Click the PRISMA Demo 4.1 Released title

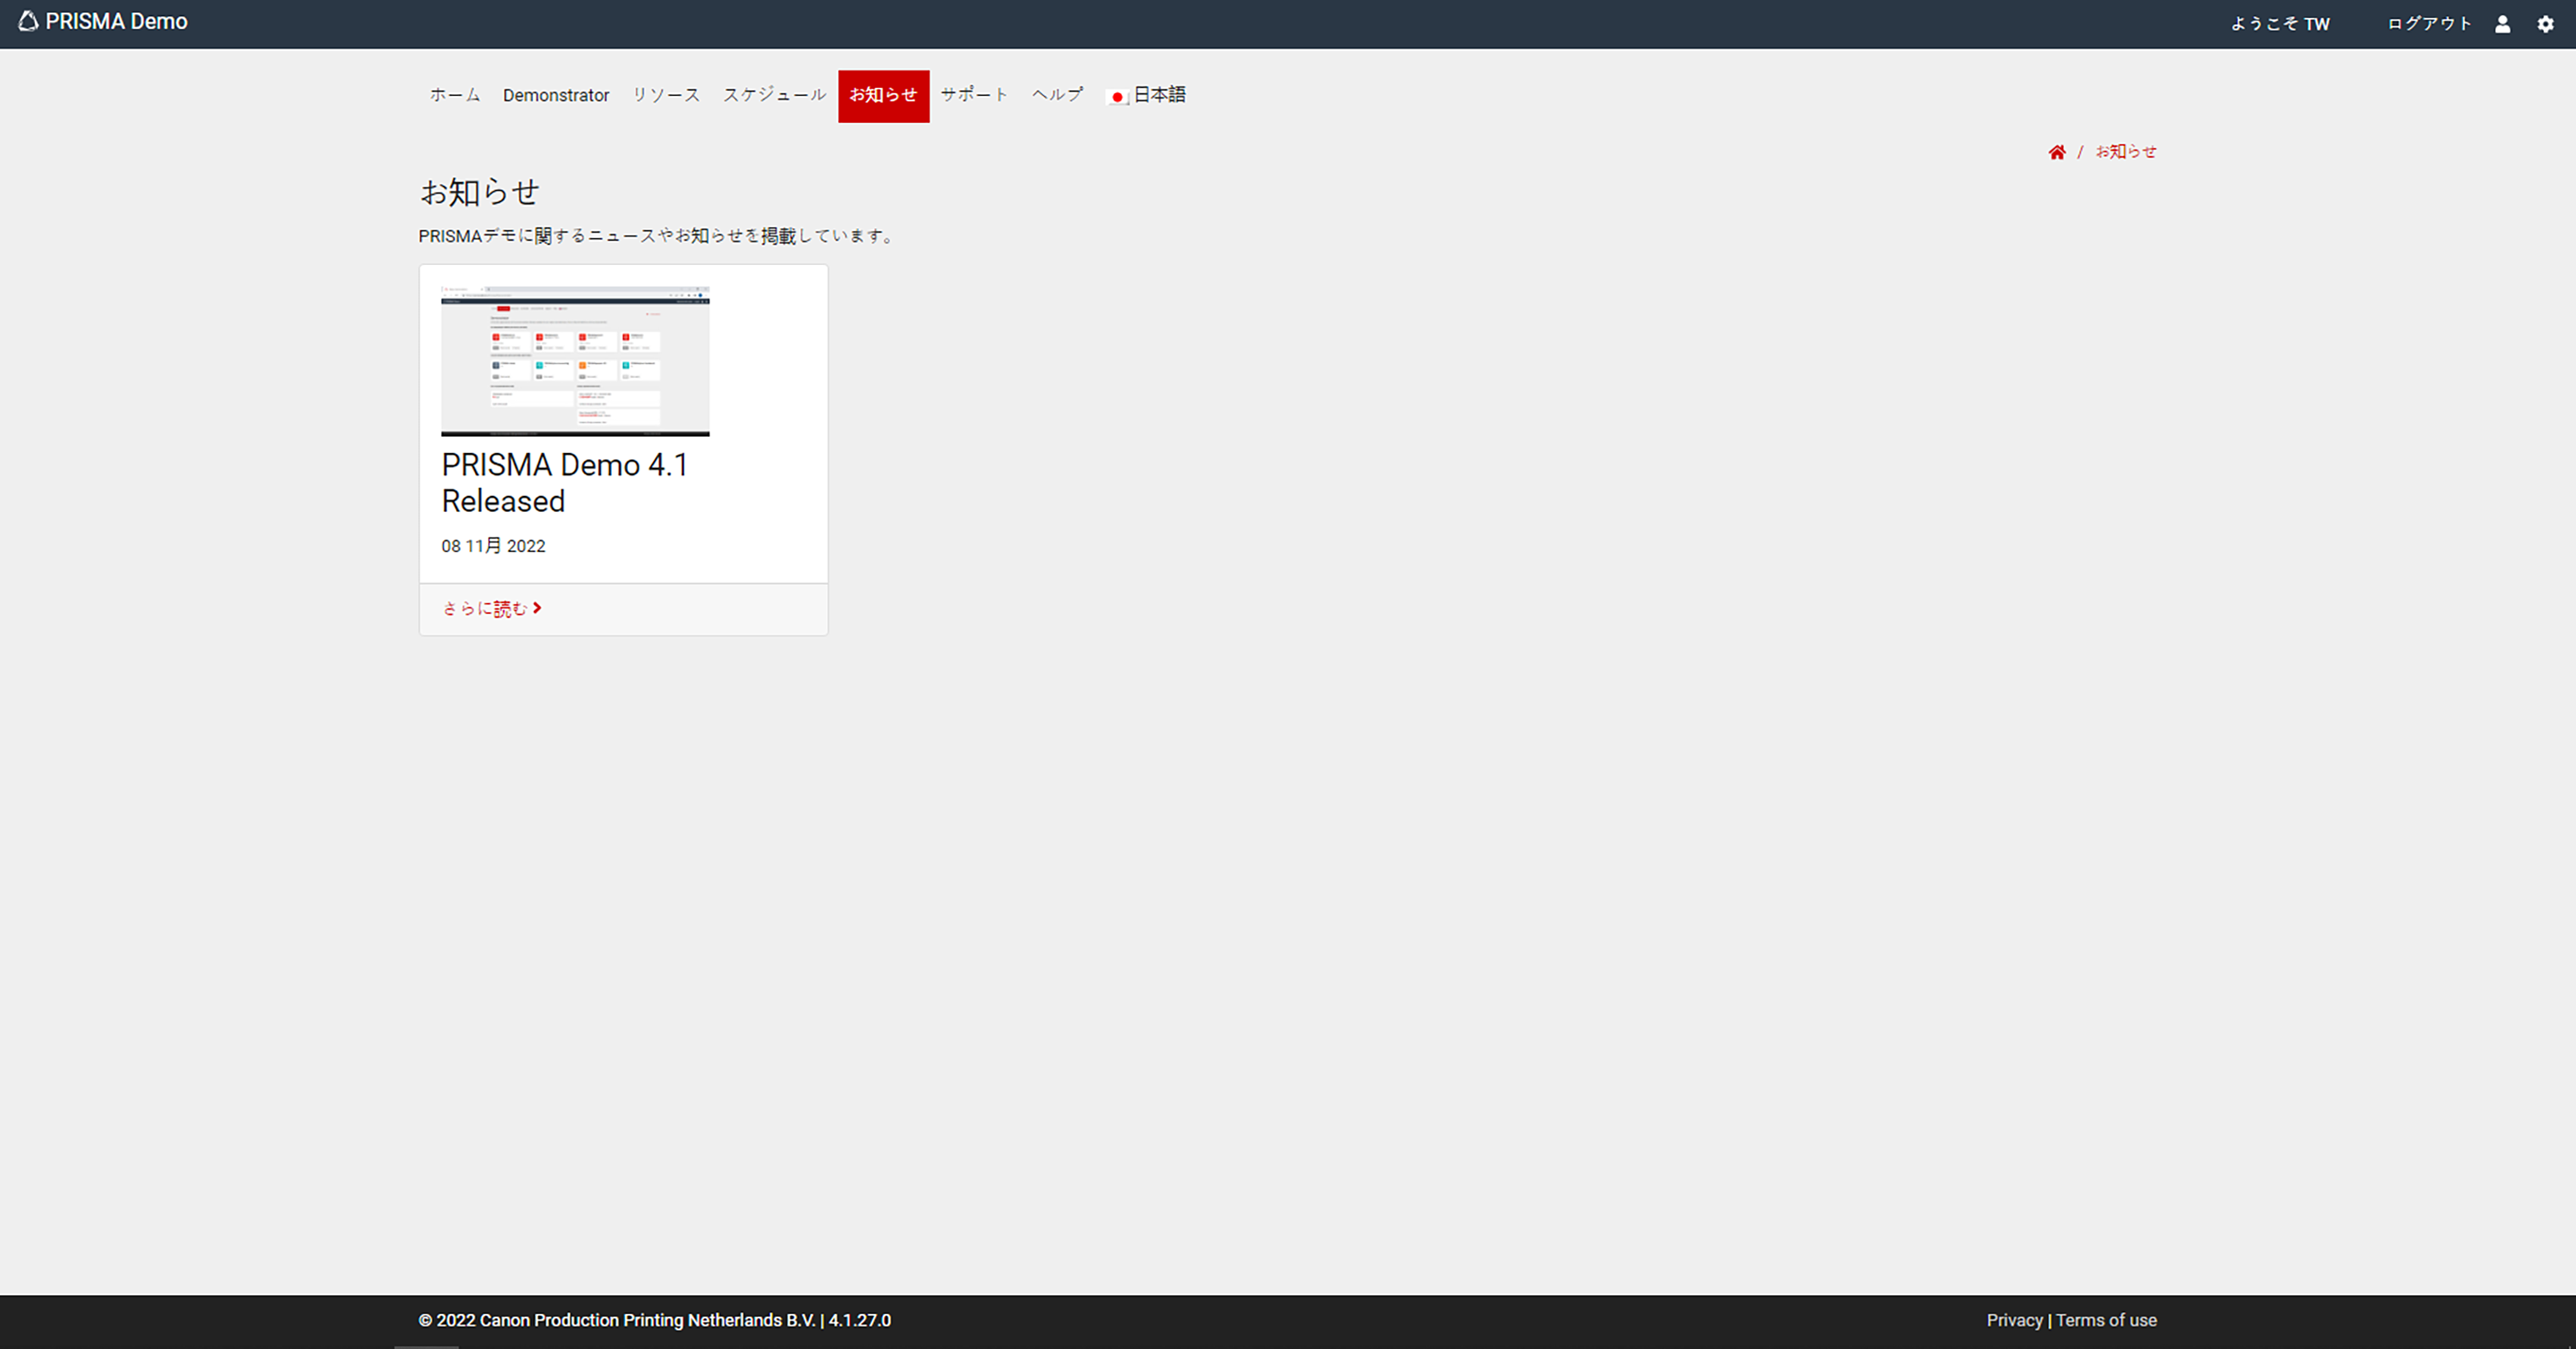[565, 483]
